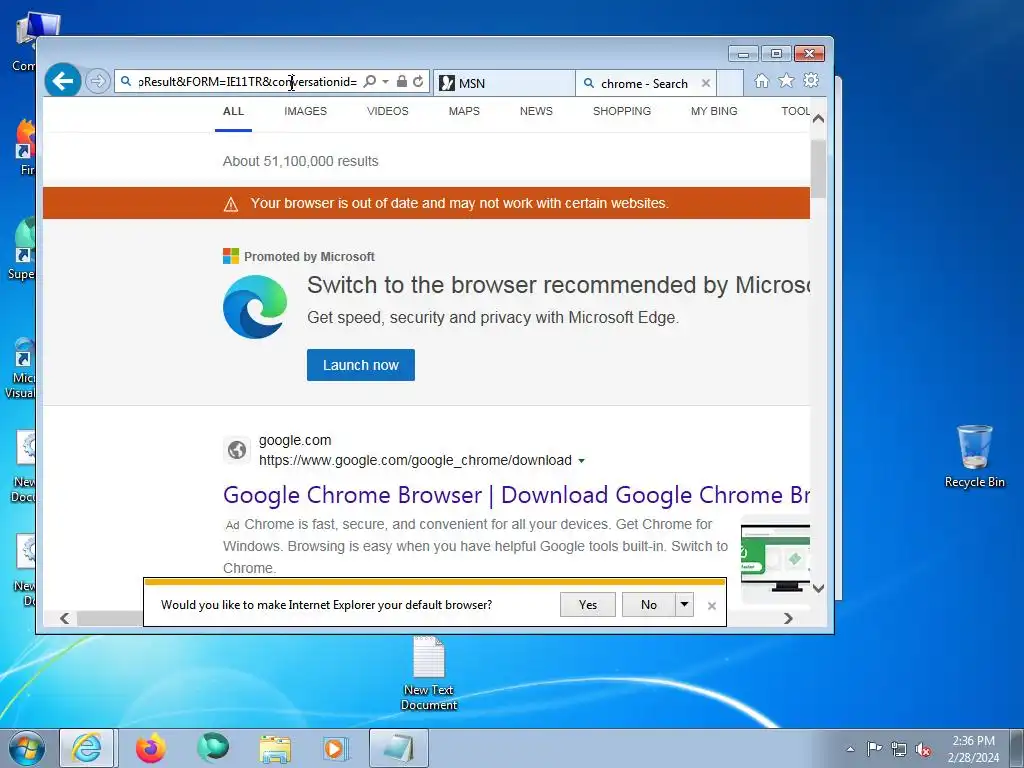Click the Microsoft Edge logo
This screenshot has width=1024, height=768.
255,306
